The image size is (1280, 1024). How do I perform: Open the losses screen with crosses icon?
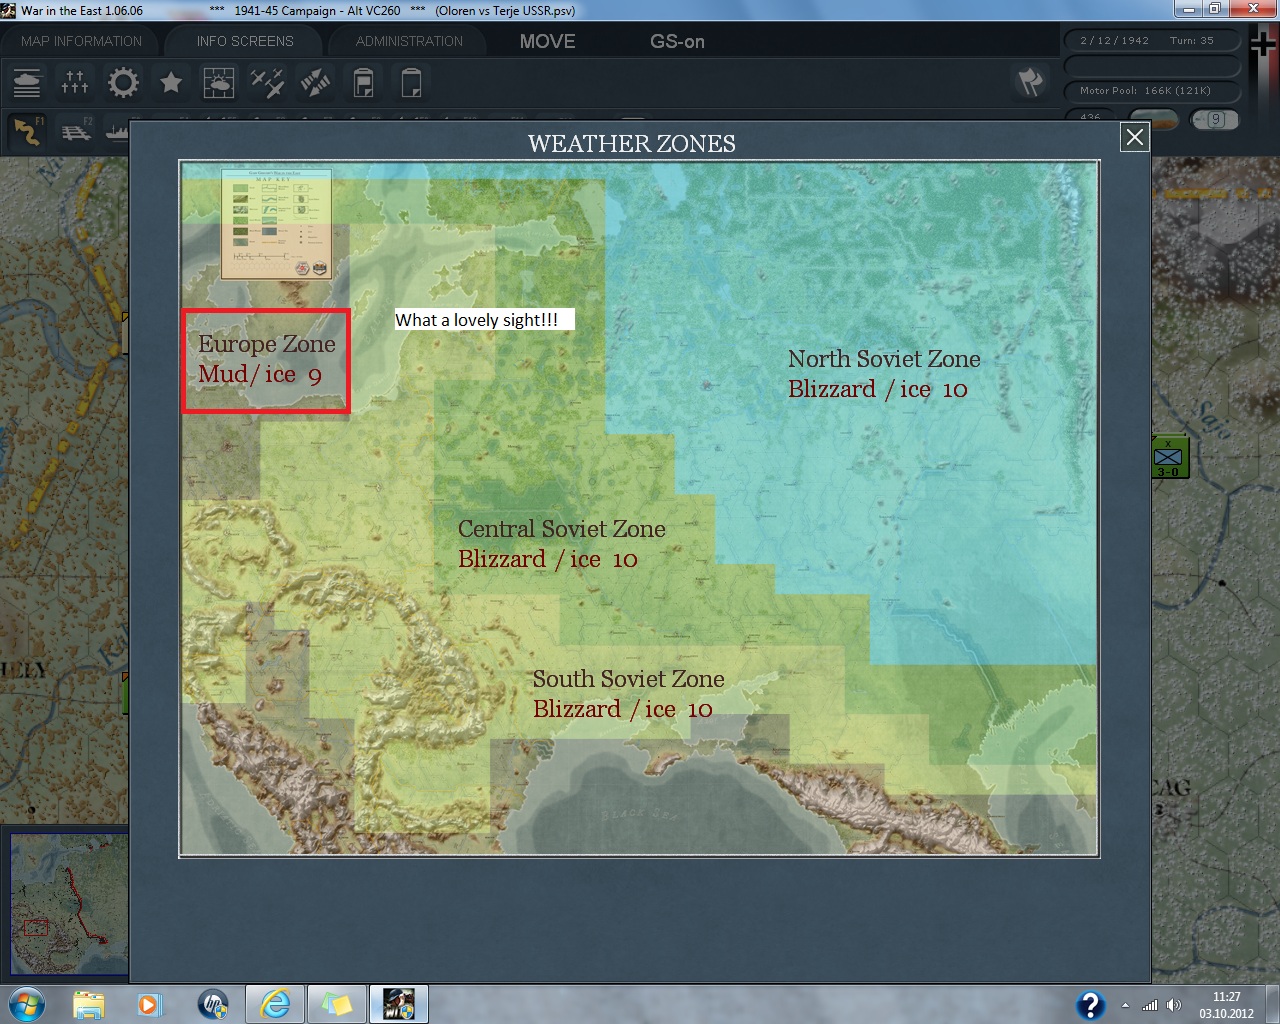[x=75, y=82]
